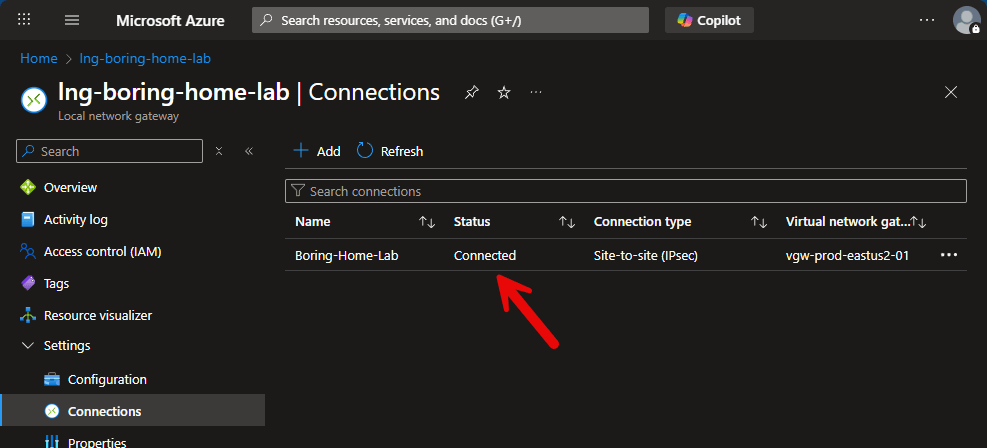Click the Local network gateway subtitle
Viewport: 987px width, 448px height.
pos(118,116)
